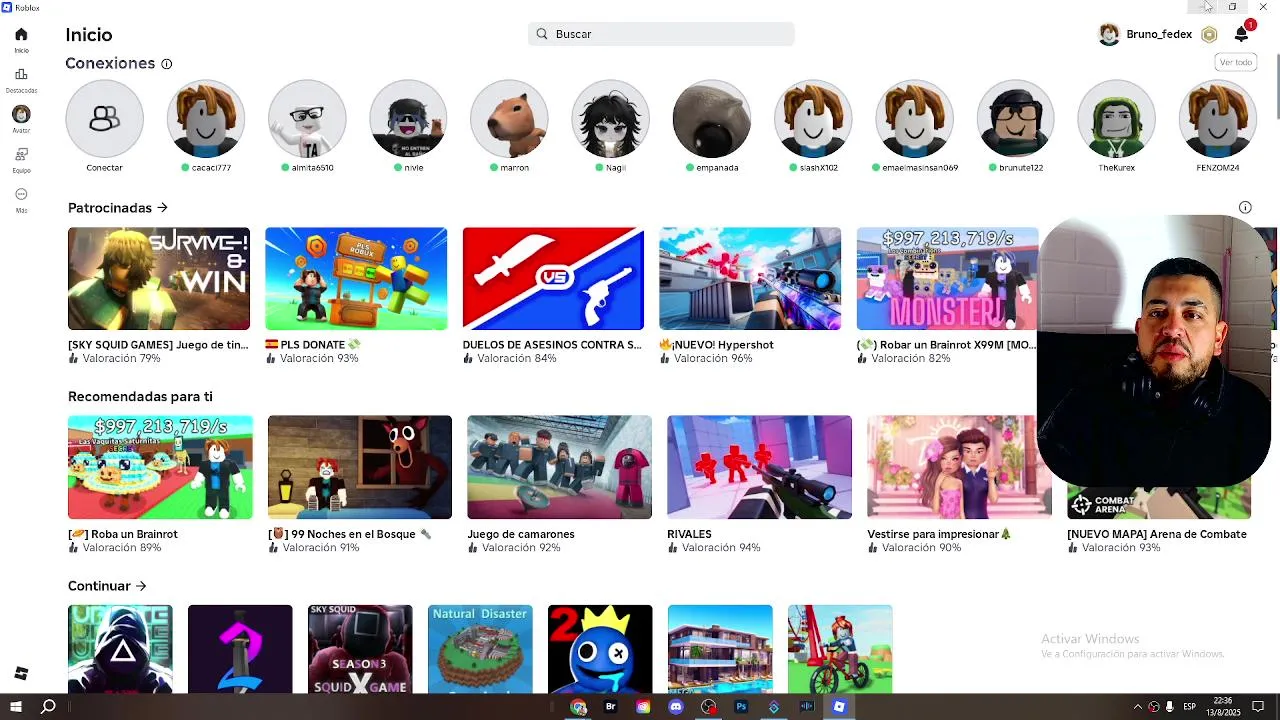Open Photoshop from the taskbar
This screenshot has height=720, width=1280.
741,707
